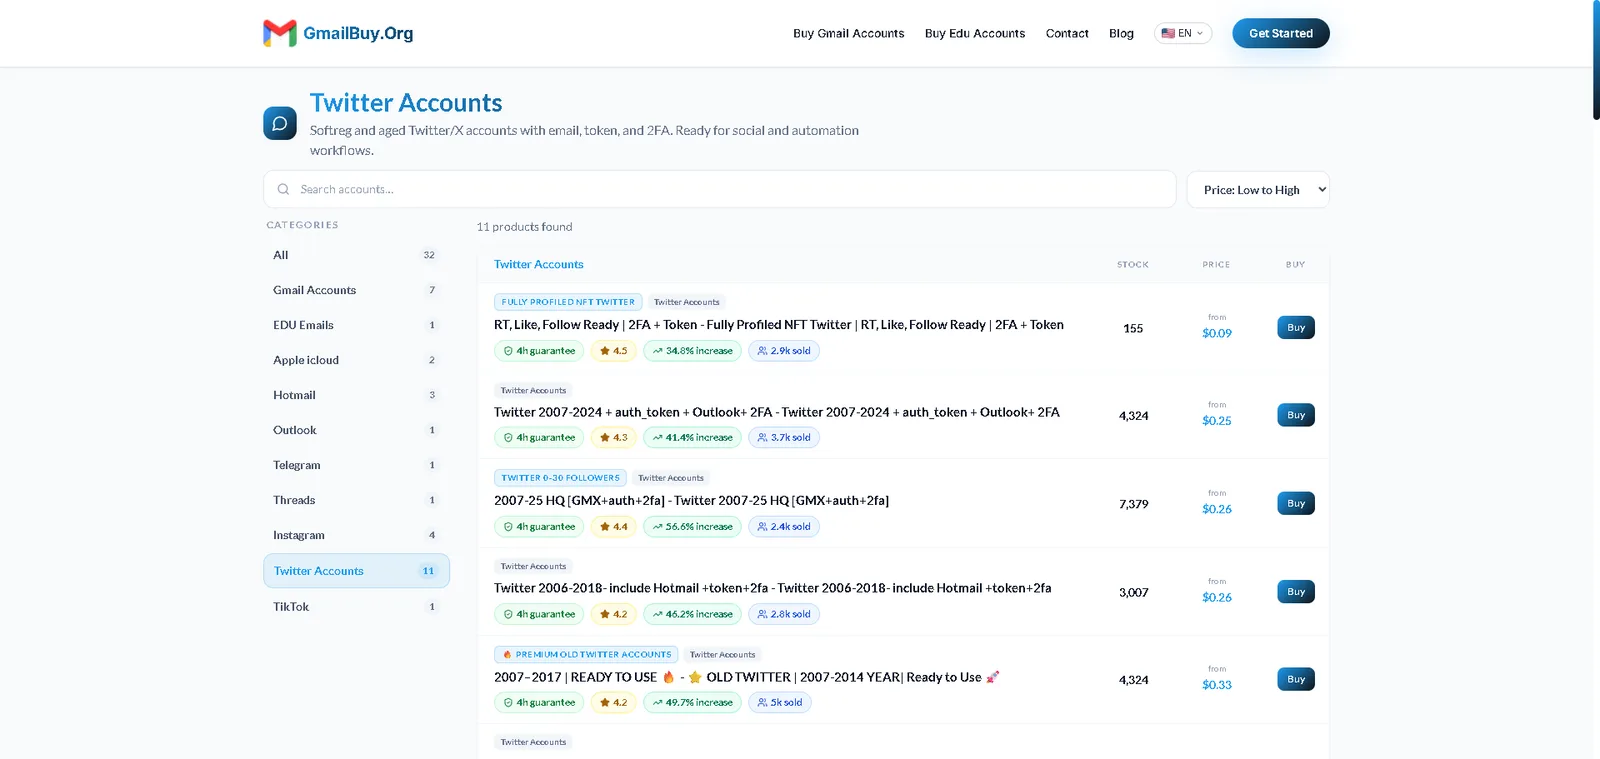Click the US flag icon in language selector

click(x=1168, y=33)
